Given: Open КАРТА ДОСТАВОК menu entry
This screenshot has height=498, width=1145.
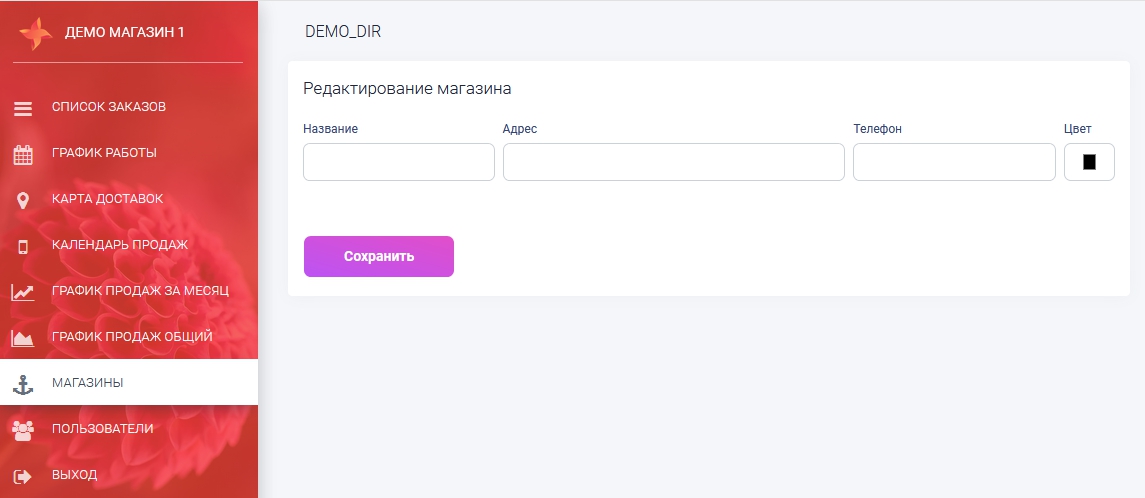Looking at the screenshot, I should tap(107, 199).
